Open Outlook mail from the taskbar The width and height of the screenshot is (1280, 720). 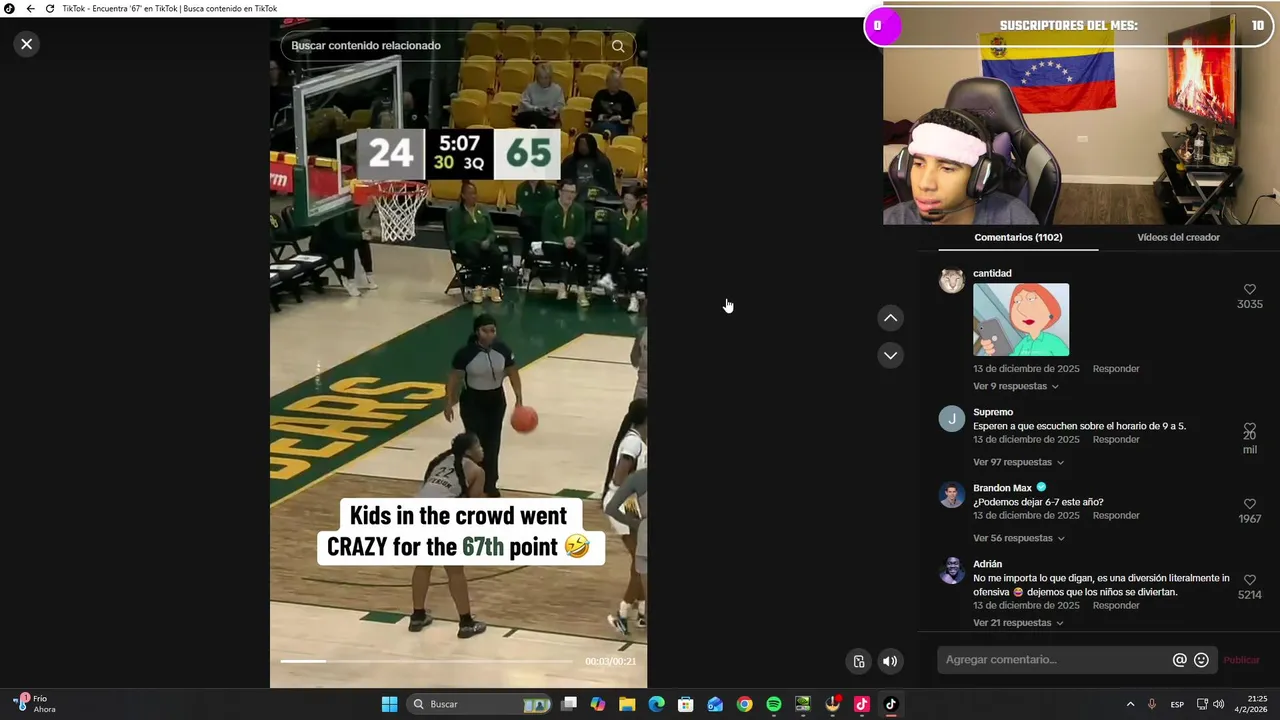click(715, 704)
